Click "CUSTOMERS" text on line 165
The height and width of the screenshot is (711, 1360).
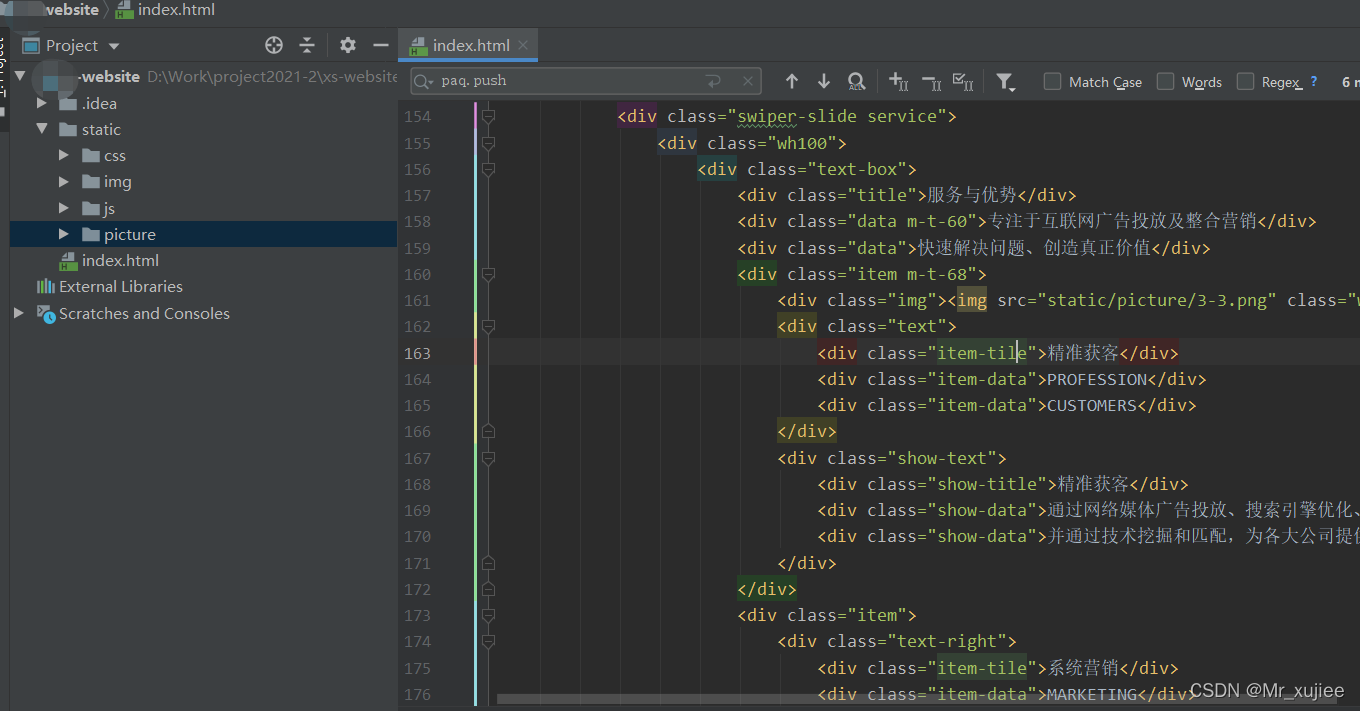(x=1092, y=405)
